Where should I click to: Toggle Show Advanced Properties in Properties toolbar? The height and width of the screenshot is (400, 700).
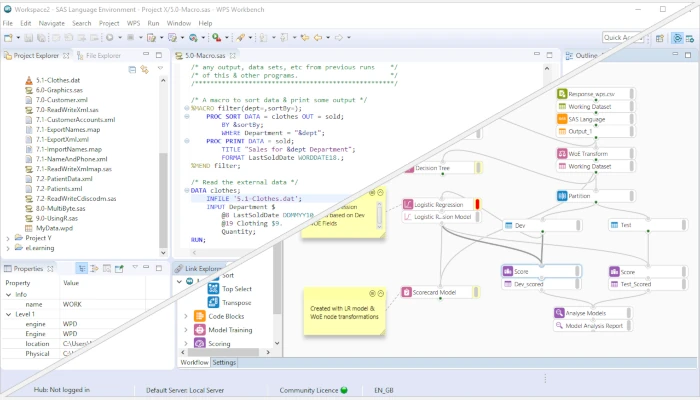94,268
